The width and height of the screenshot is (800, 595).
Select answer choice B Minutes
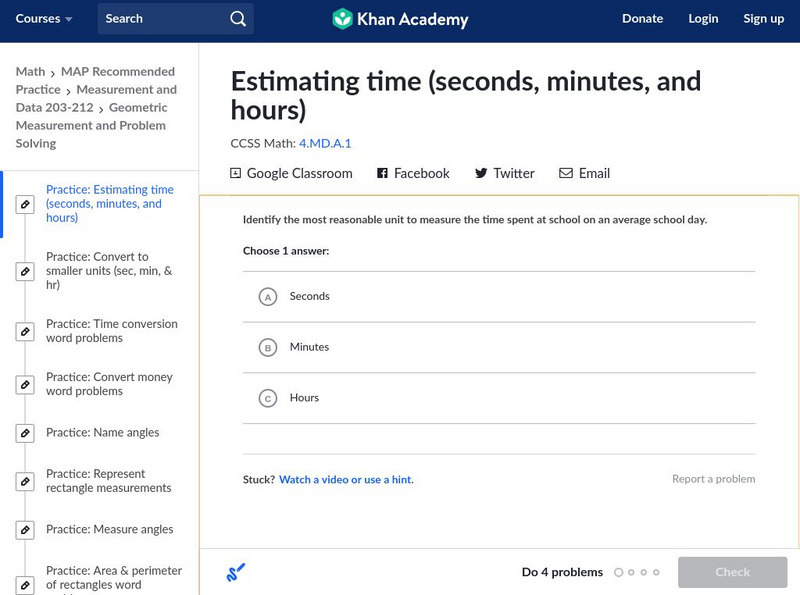click(x=268, y=348)
